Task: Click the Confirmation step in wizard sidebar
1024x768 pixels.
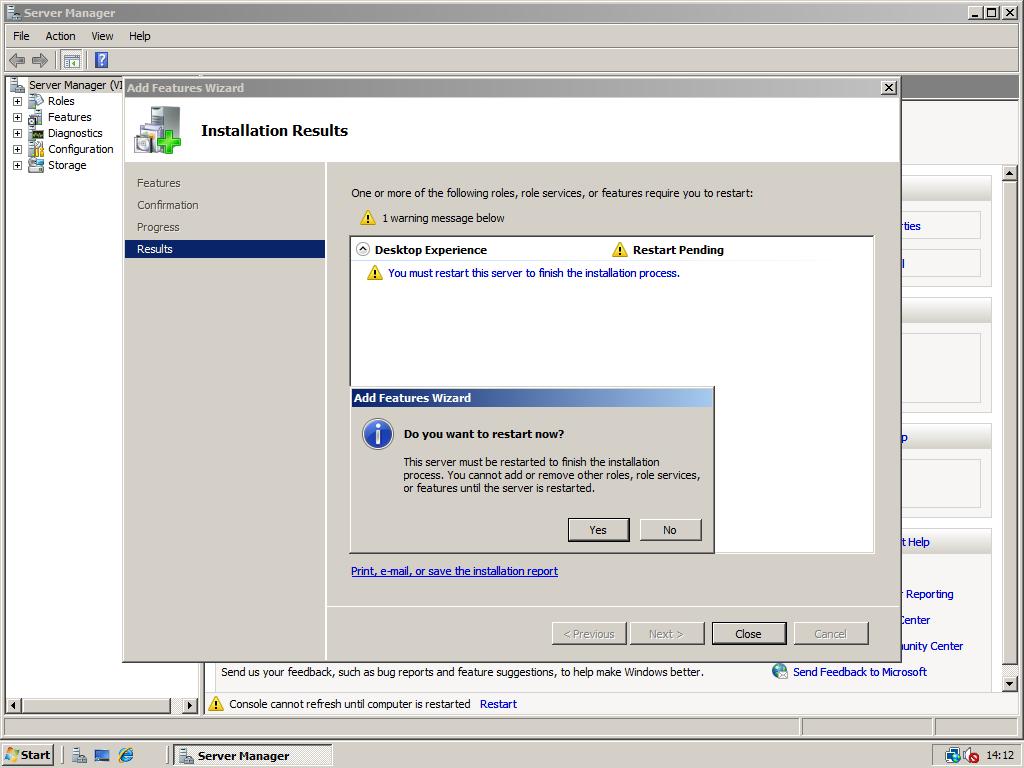Action: [x=168, y=205]
